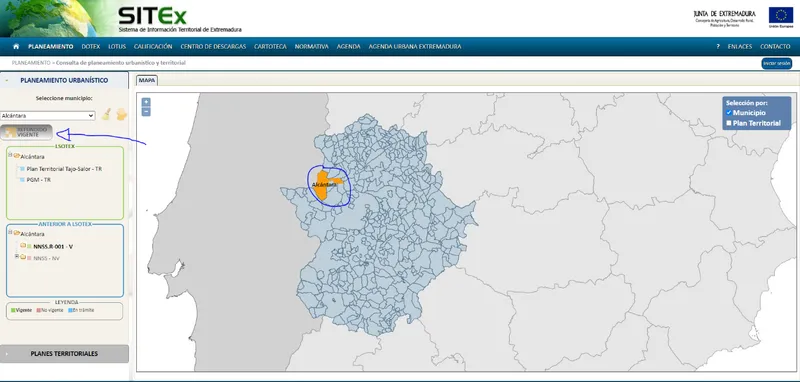Click the icon right of the broom
800x382 pixels.
[x=121, y=114]
